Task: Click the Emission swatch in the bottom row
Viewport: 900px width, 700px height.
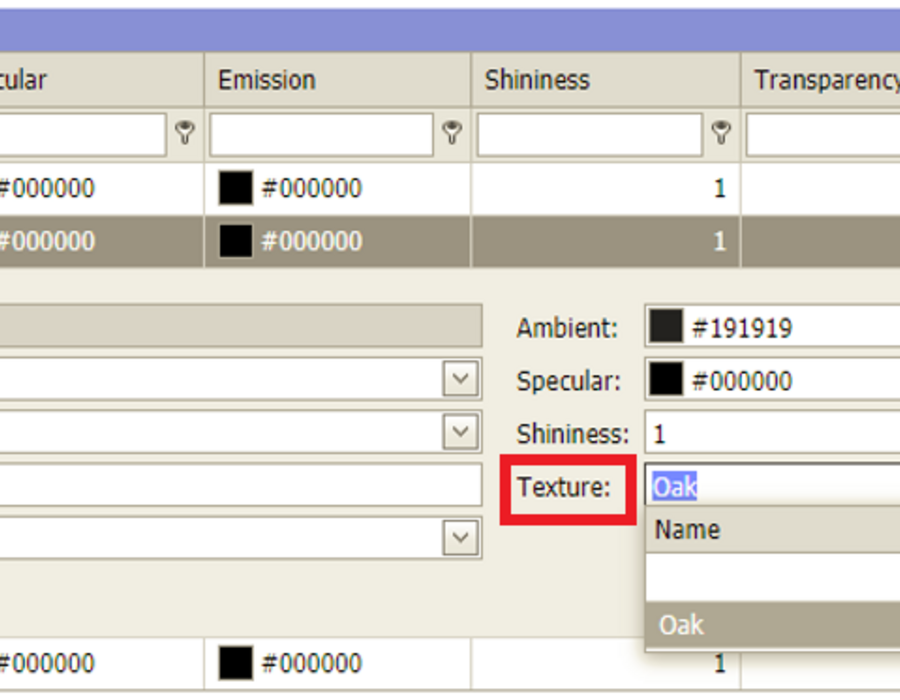Action: click(x=235, y=663)
